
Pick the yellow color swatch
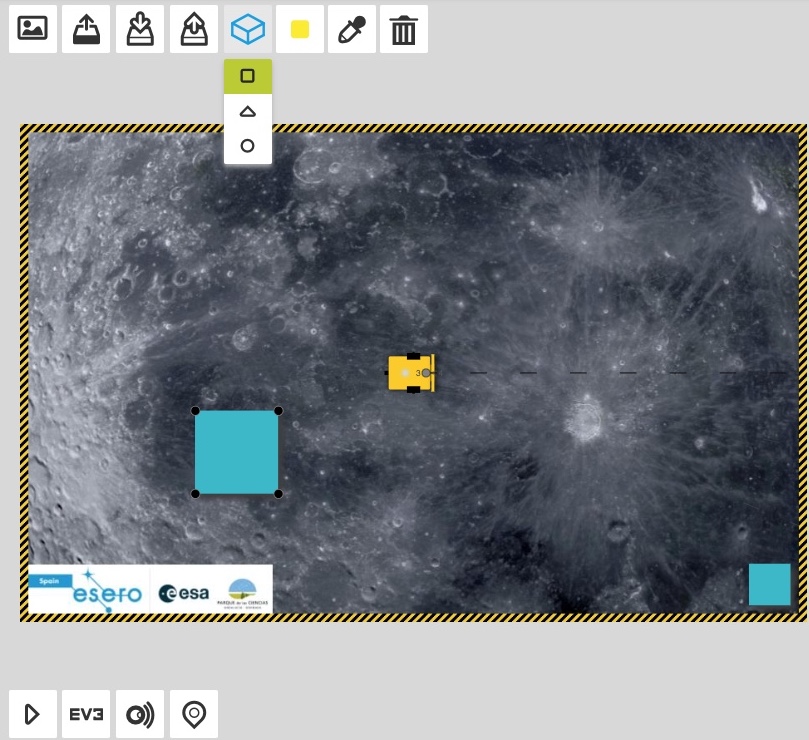[300, 29]
